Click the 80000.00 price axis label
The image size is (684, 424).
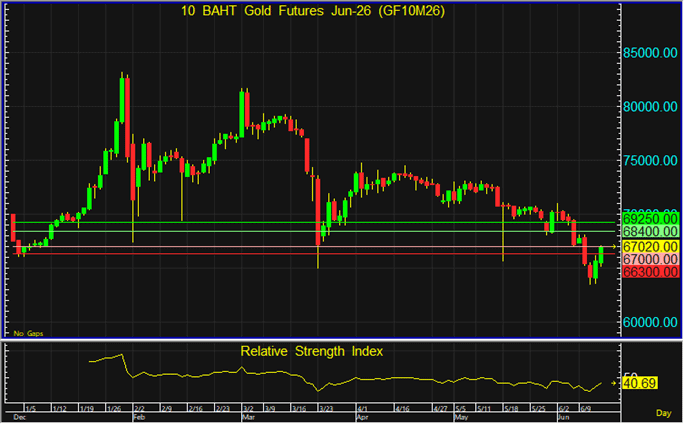[650, 107]
